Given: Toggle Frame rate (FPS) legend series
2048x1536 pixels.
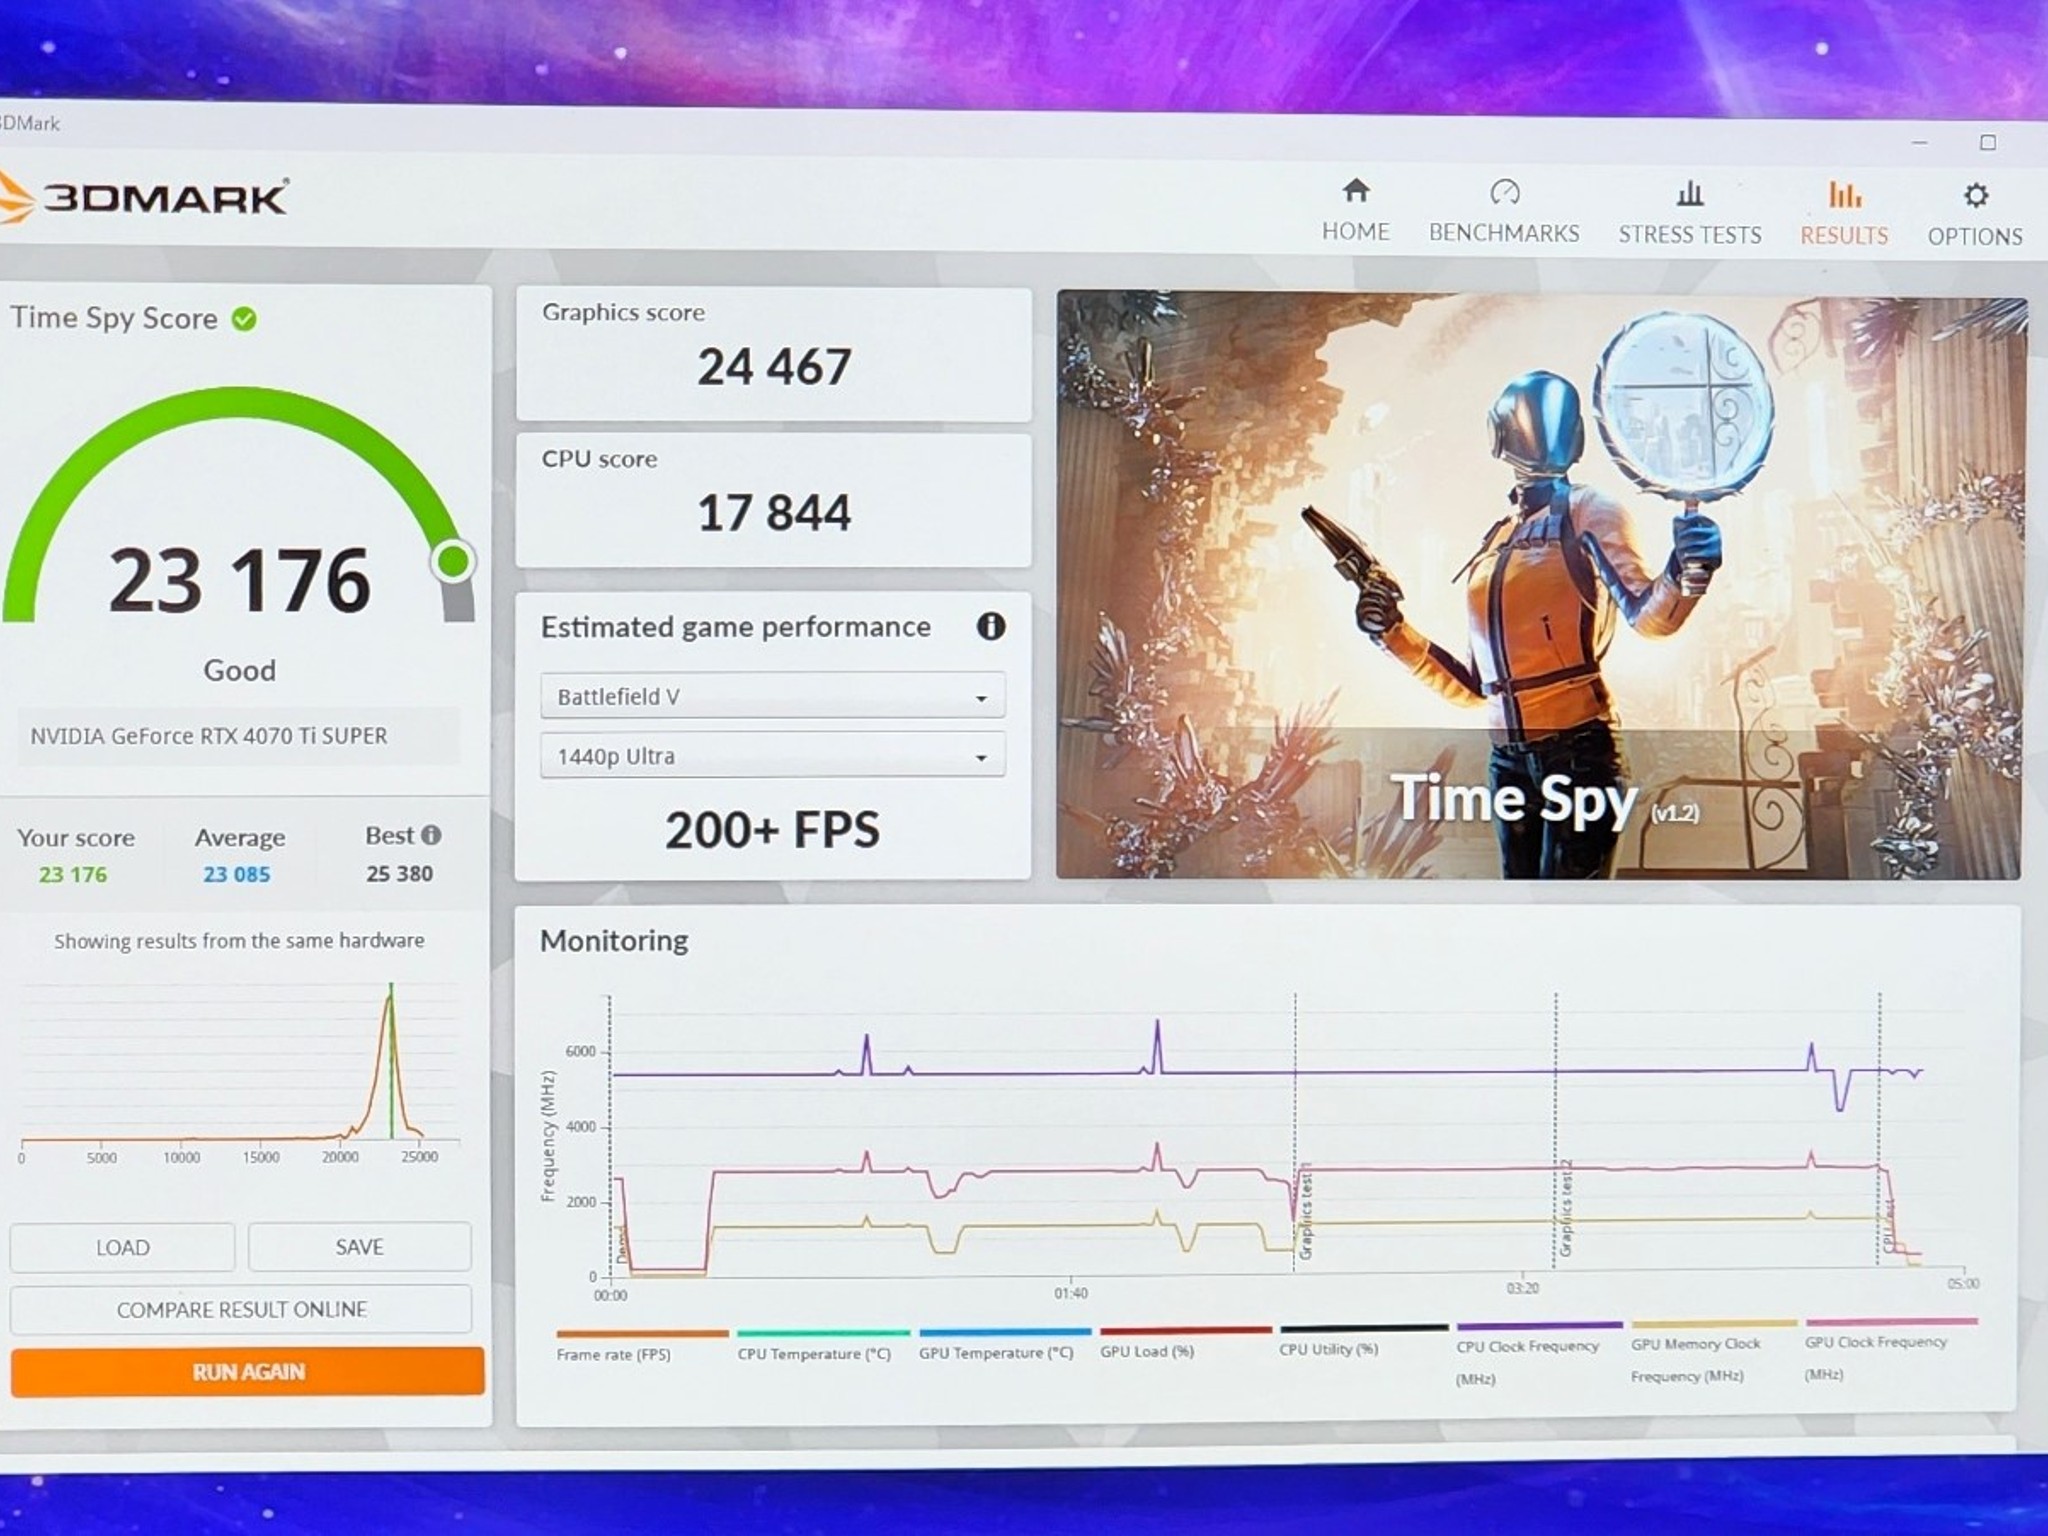Looking at the screenshot, I should pyautogui.click(x=613, y=1354).
